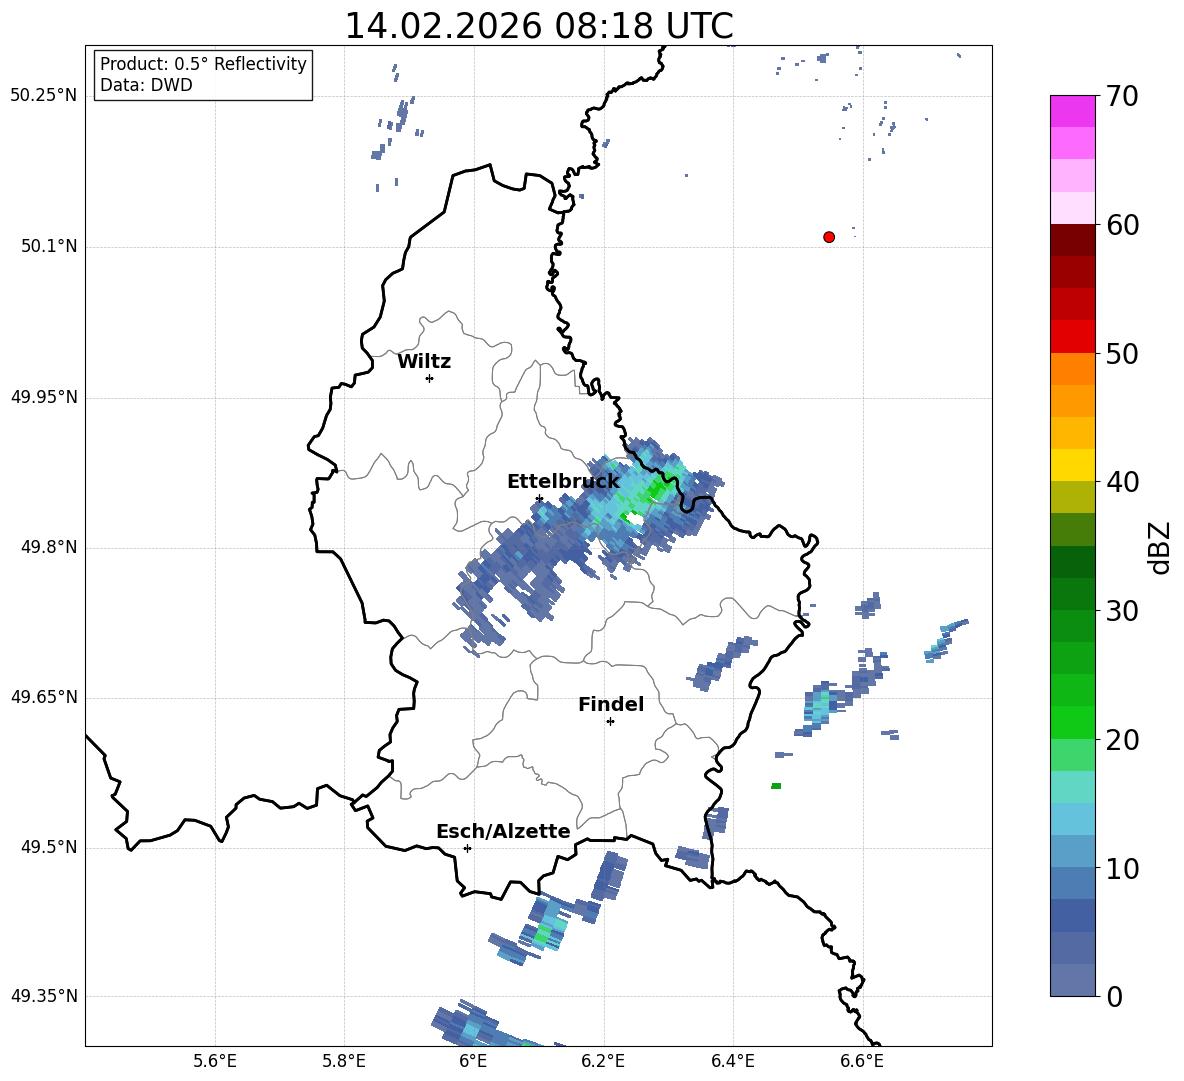The image size is (1184, 1081).
Task: Click the title 14.02.2026 08:18 UTC
Action: pos(539,26)
